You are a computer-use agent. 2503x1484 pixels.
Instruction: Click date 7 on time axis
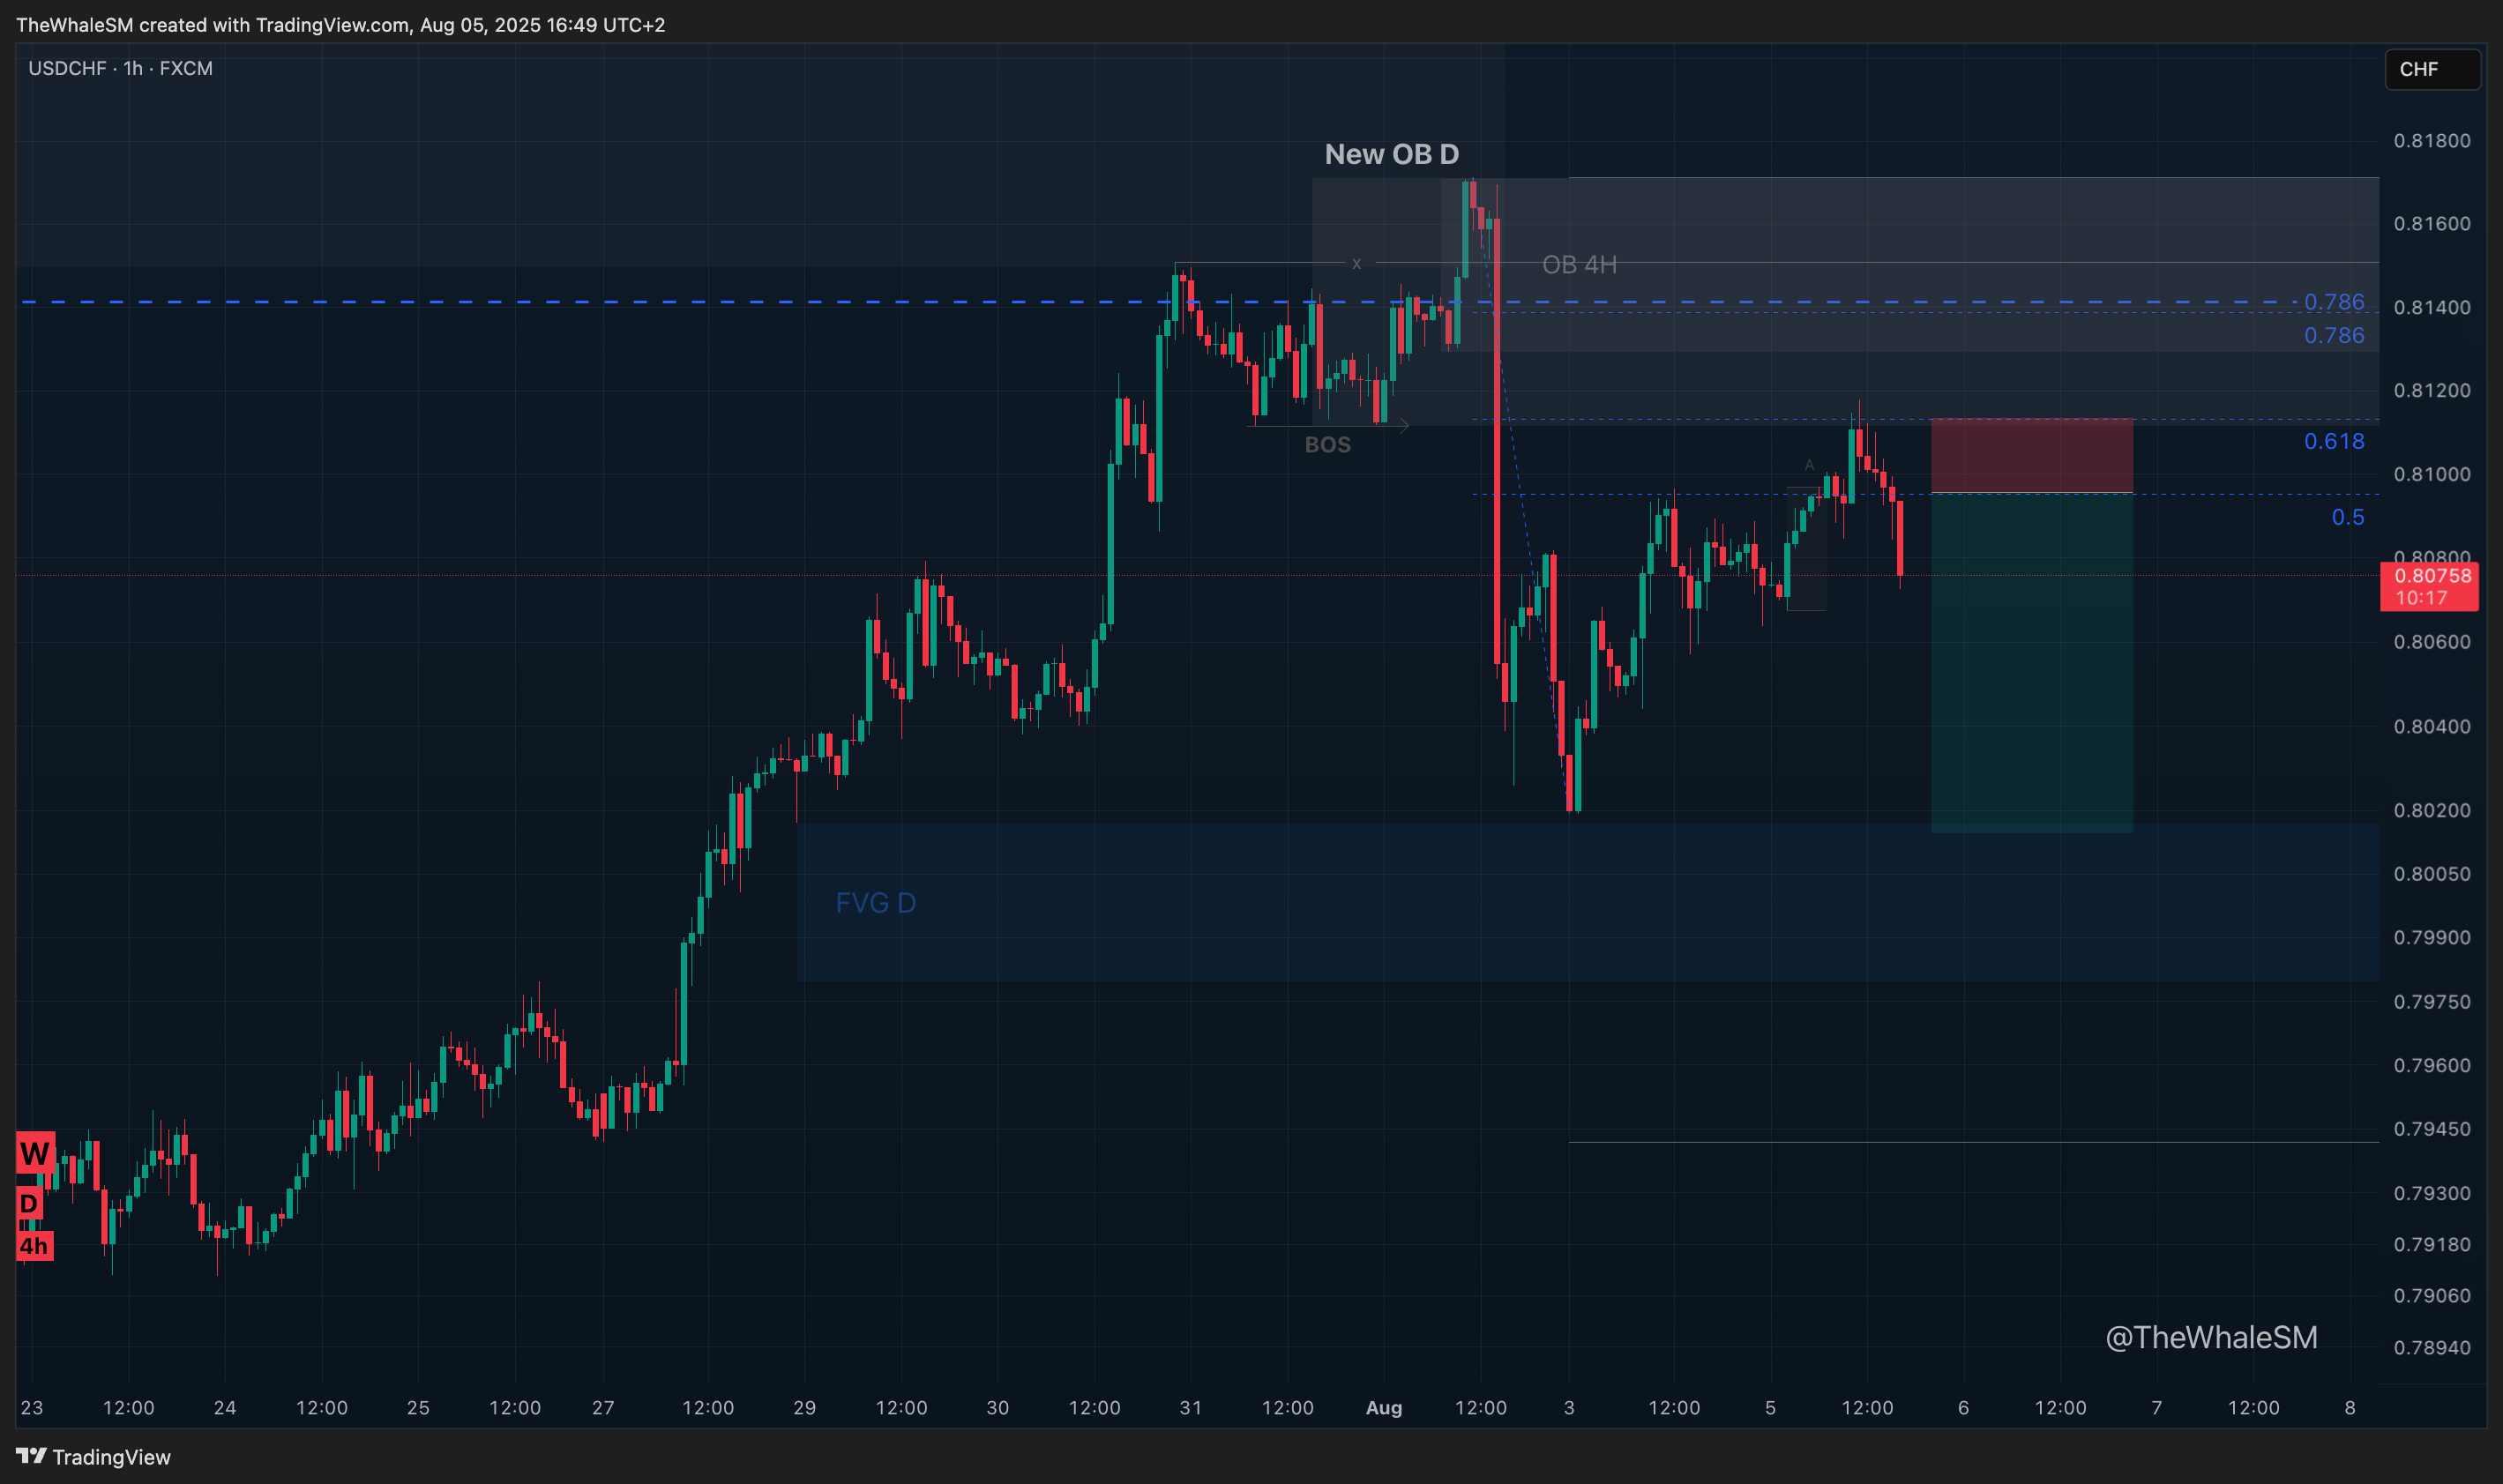tap(2156, 1407)
